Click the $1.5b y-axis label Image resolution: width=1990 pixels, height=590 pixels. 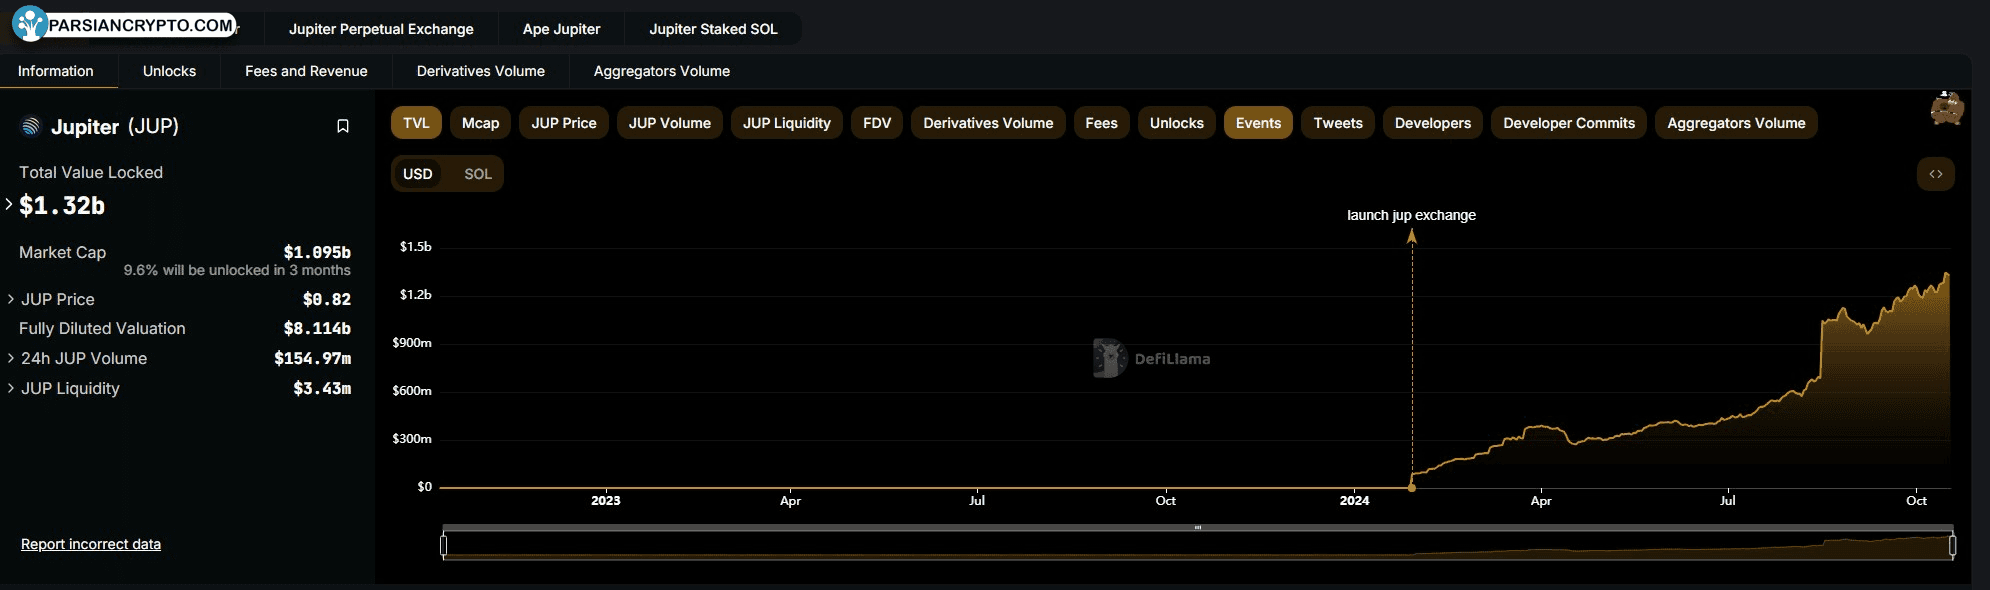(416, 246)
